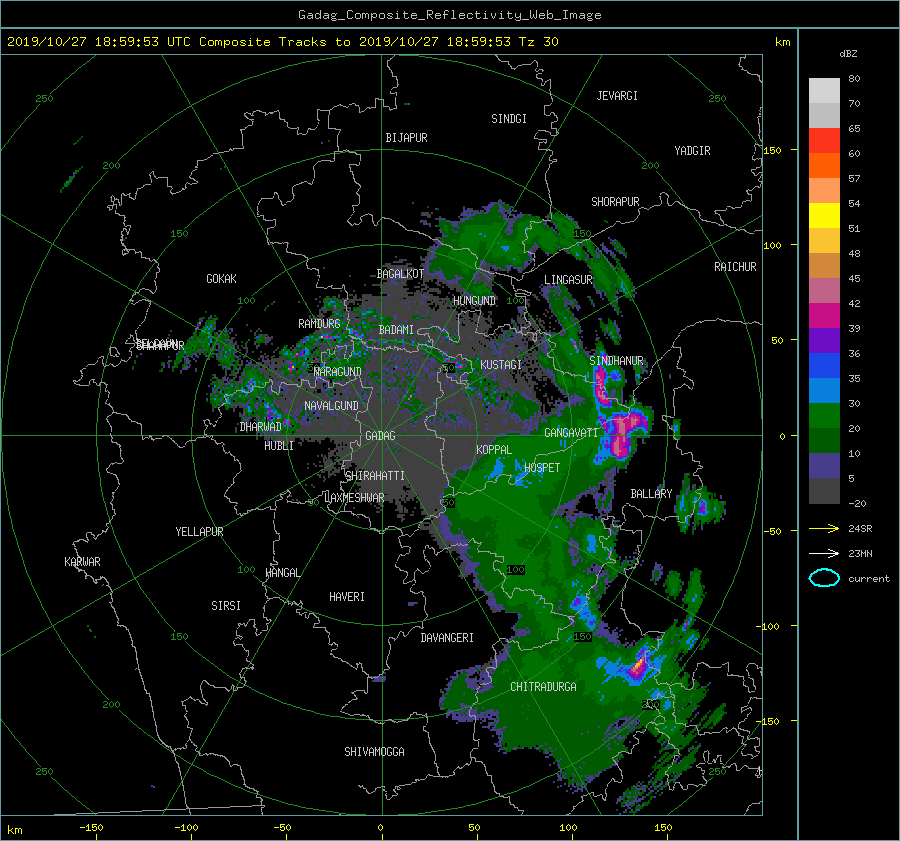Viewport: 900px width, 841px height.
Task: Click the SINDGI label on map
Action: pos(509,119)
